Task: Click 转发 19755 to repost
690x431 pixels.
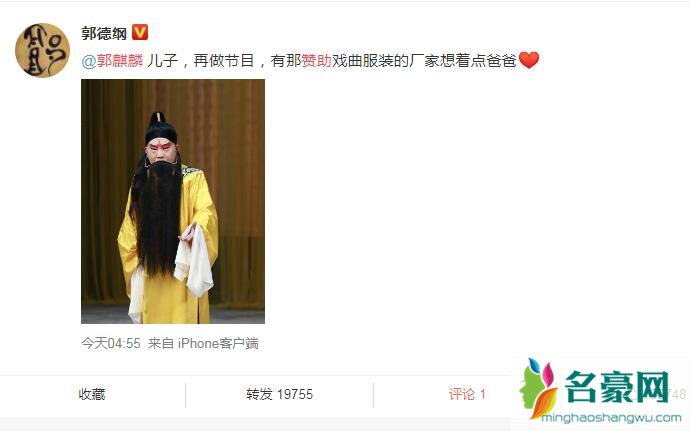Action: point(279,394)
